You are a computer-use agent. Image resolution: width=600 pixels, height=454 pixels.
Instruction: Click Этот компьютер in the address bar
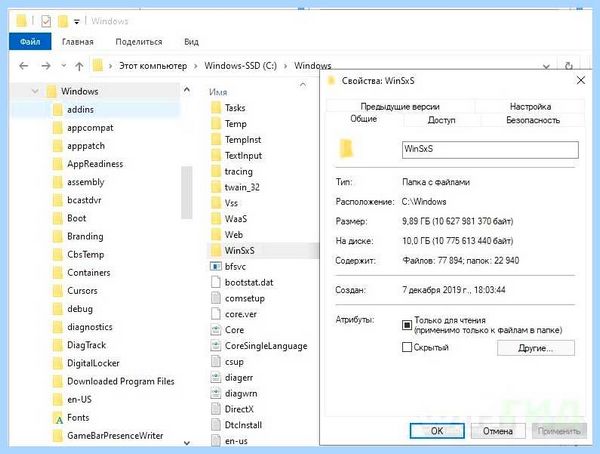tap(153, 66)
